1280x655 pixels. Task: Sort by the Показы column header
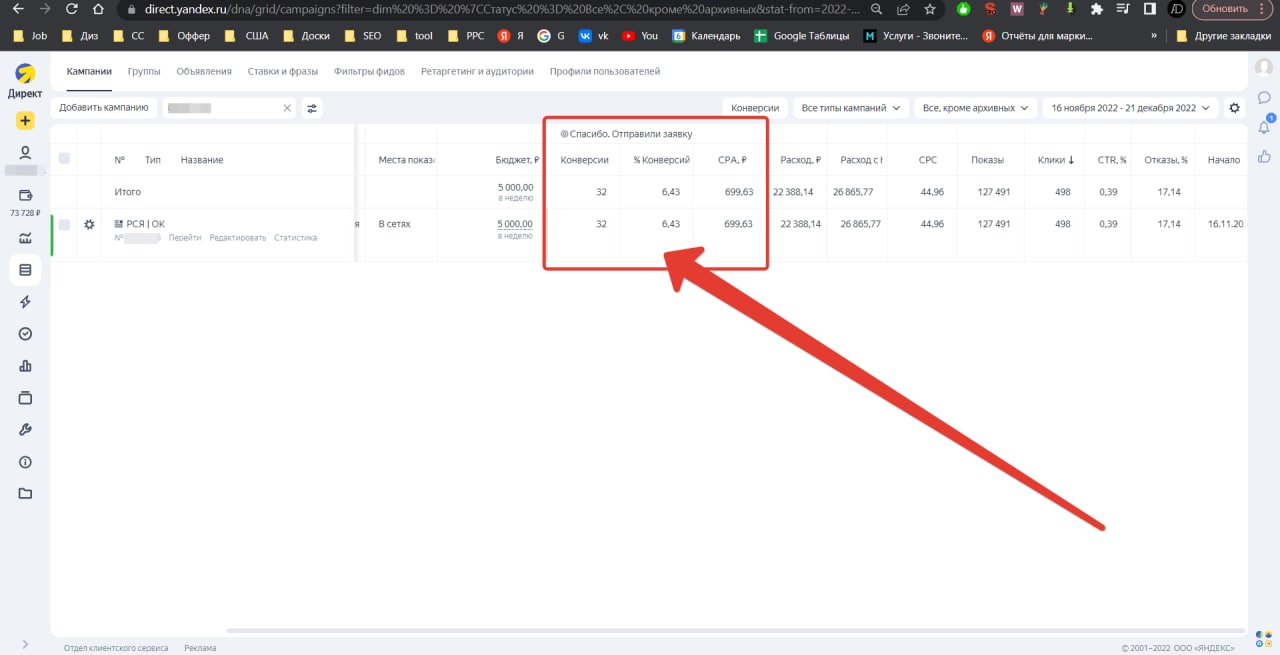(x=987, y=160)
